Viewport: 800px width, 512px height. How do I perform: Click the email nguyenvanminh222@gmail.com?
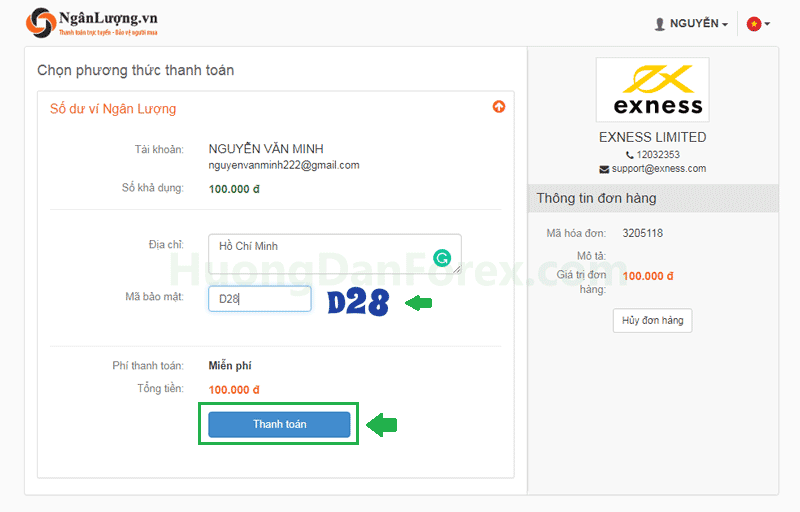(284, 165)
